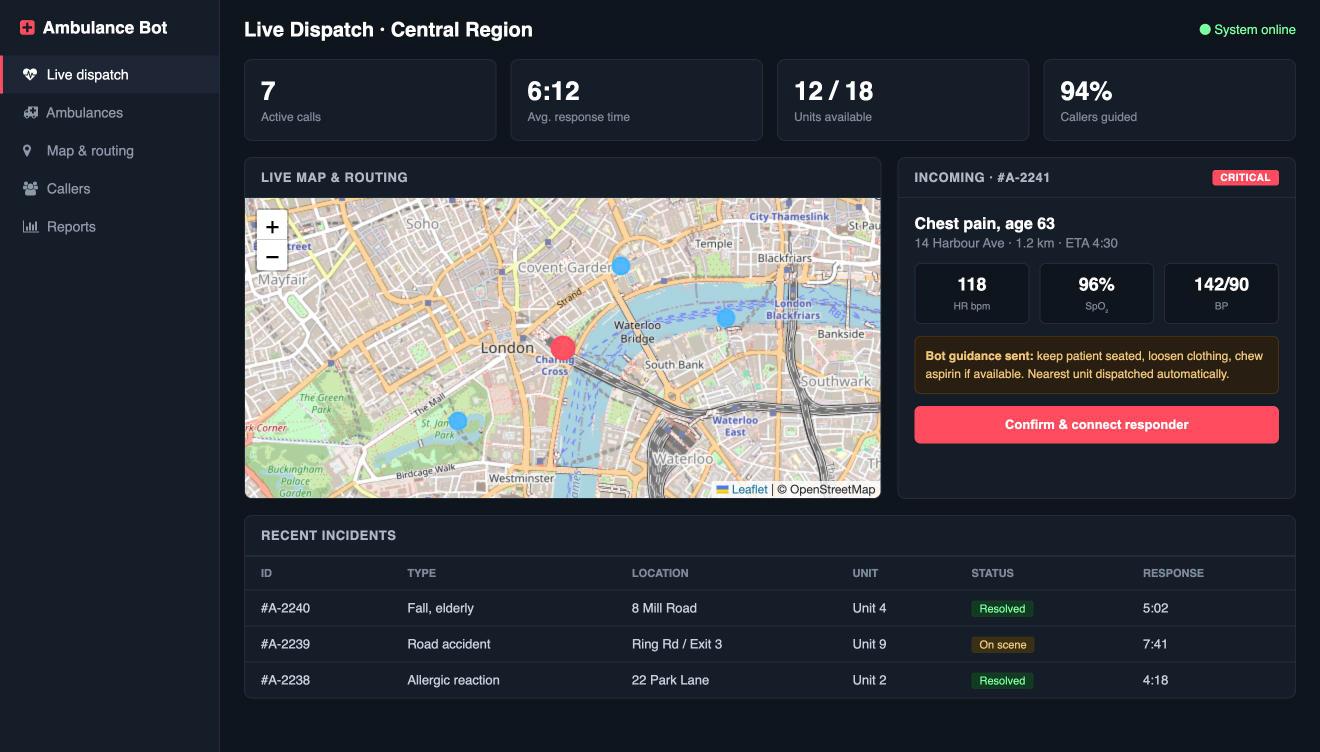The height and width of the screenshot is (752, 1320).
Task: Click the CRITICAL severity badge
Action: 1245,178
